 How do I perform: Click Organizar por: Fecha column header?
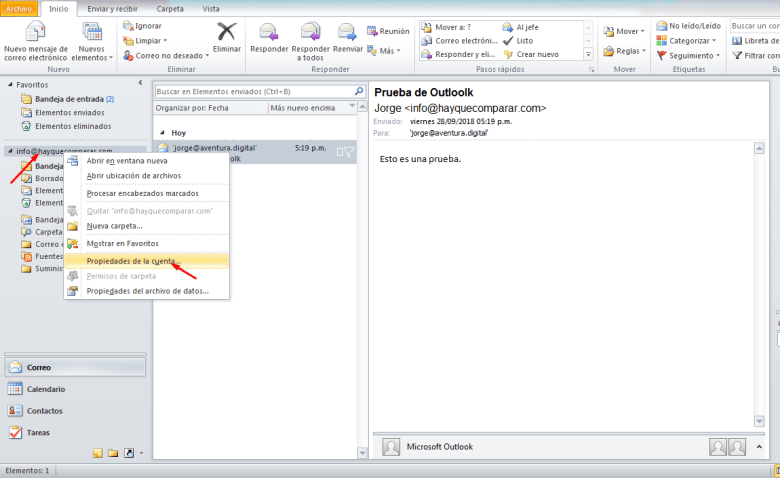(192, 107)
